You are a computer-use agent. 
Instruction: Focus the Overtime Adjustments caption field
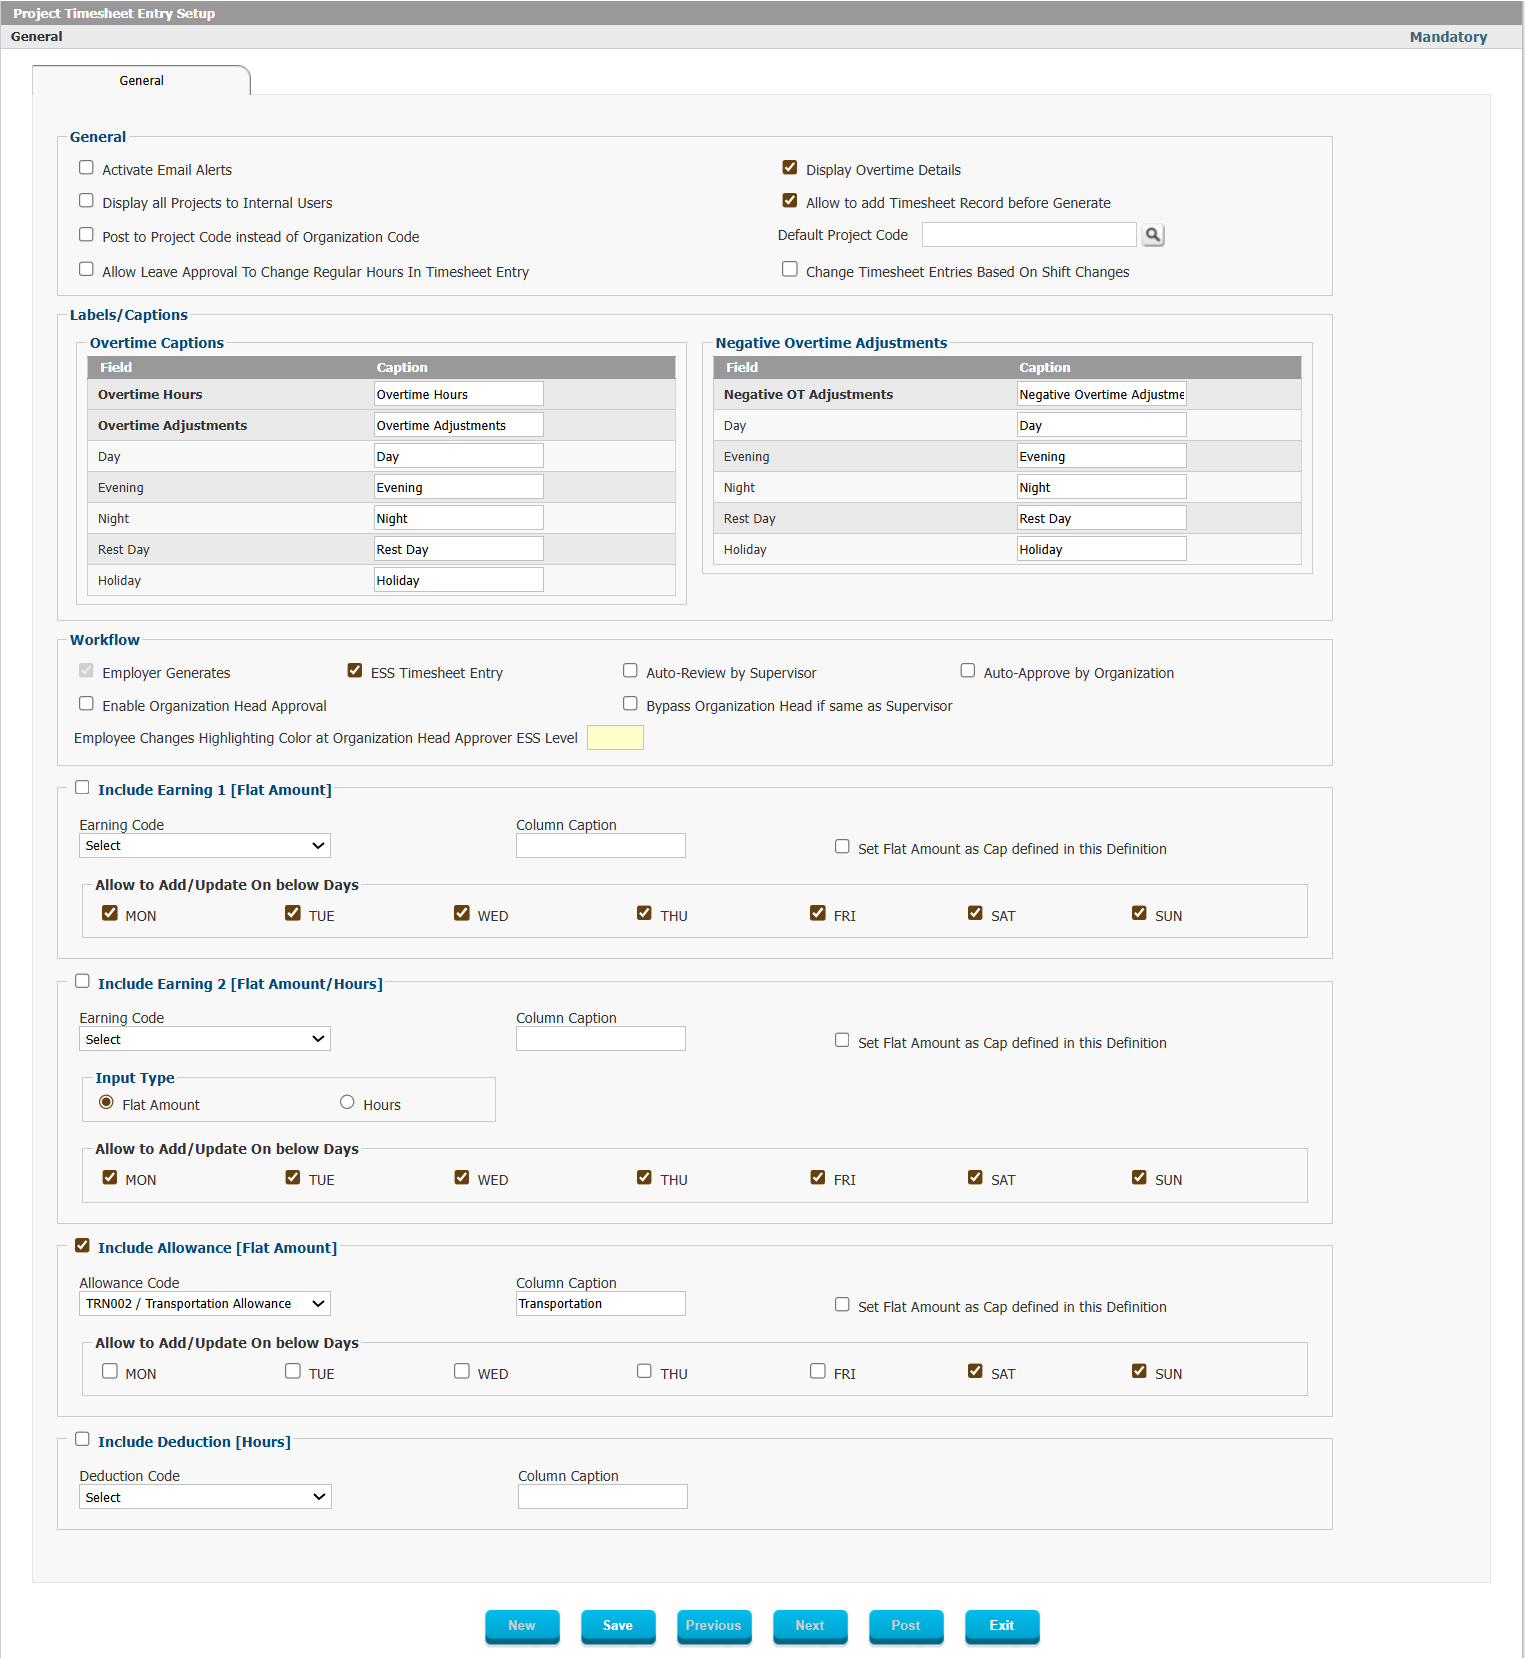coord(459,425)
